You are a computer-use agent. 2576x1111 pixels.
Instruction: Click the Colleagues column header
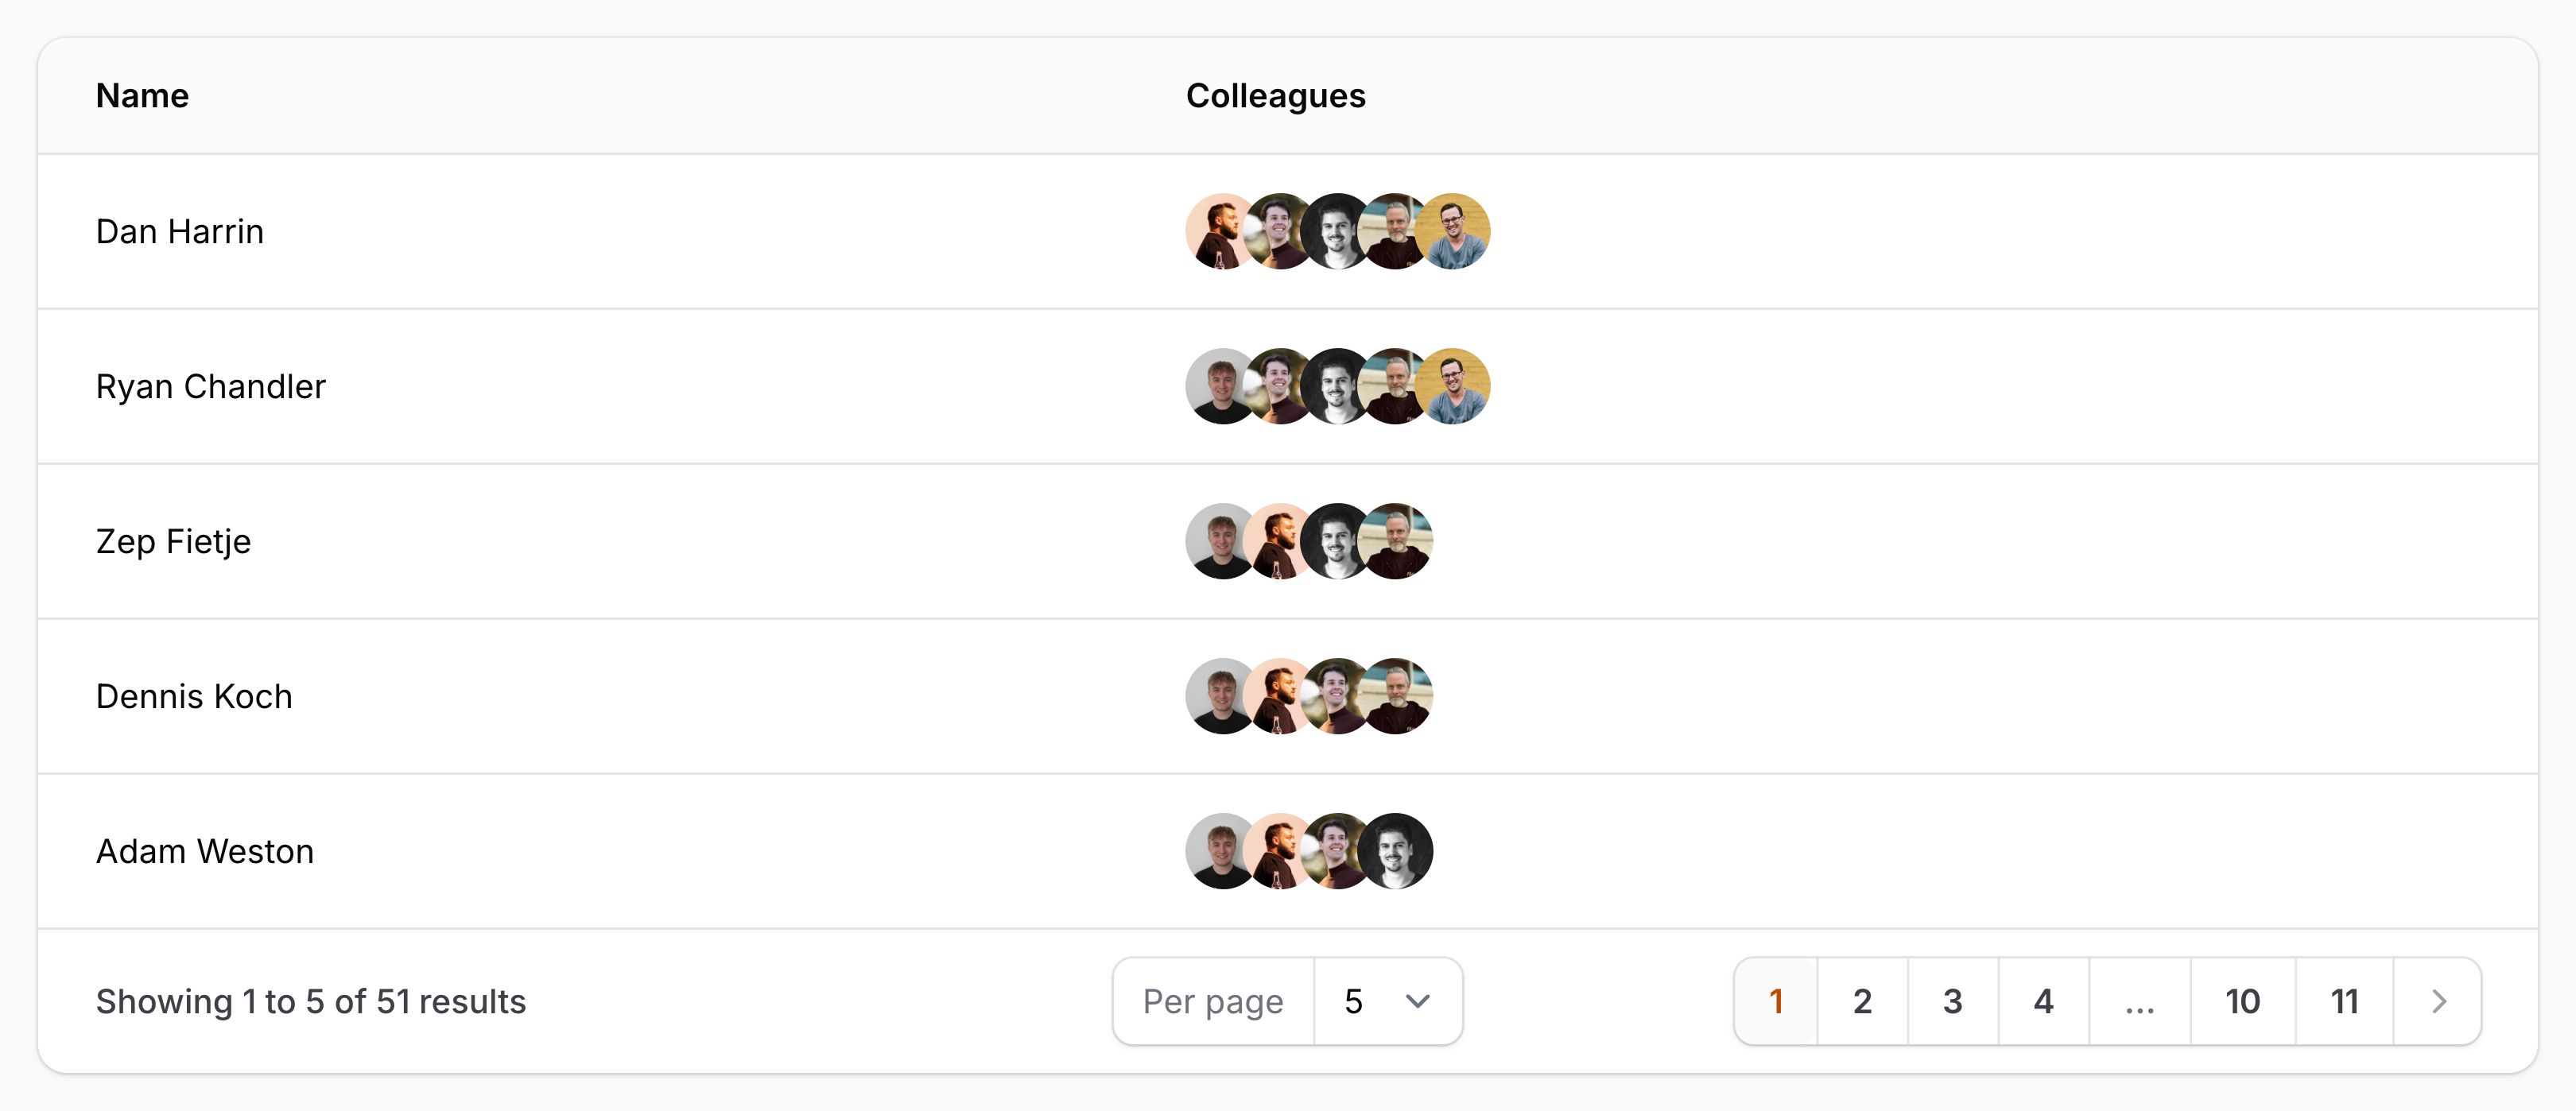click(1275, 96)
